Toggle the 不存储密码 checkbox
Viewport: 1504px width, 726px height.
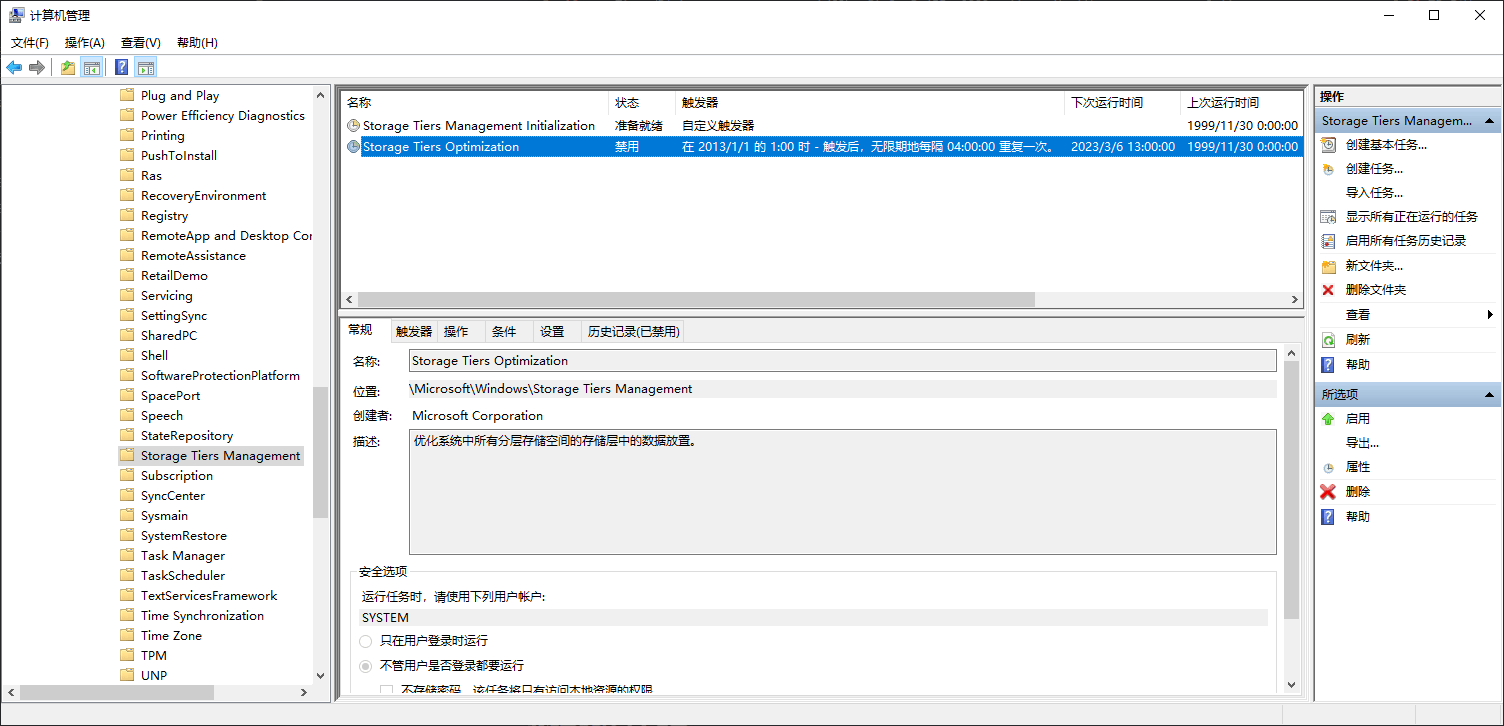(x=387, y=690)
